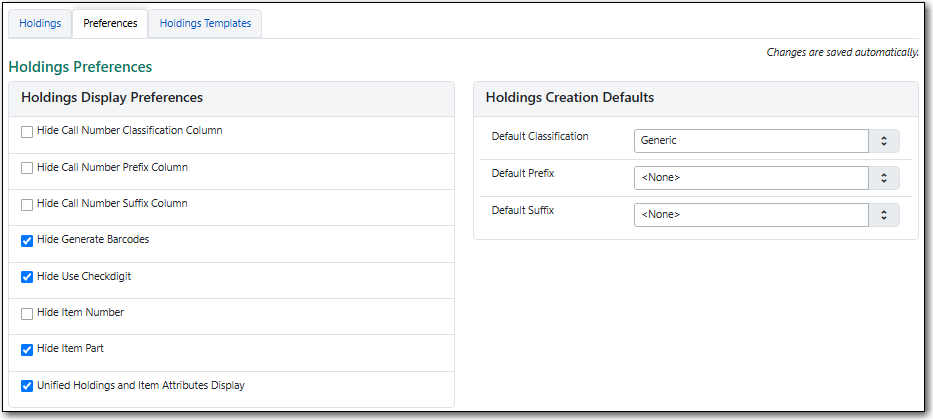Click the Holdings Display Preferences heading
933x420 pixels.
point(112,98)
